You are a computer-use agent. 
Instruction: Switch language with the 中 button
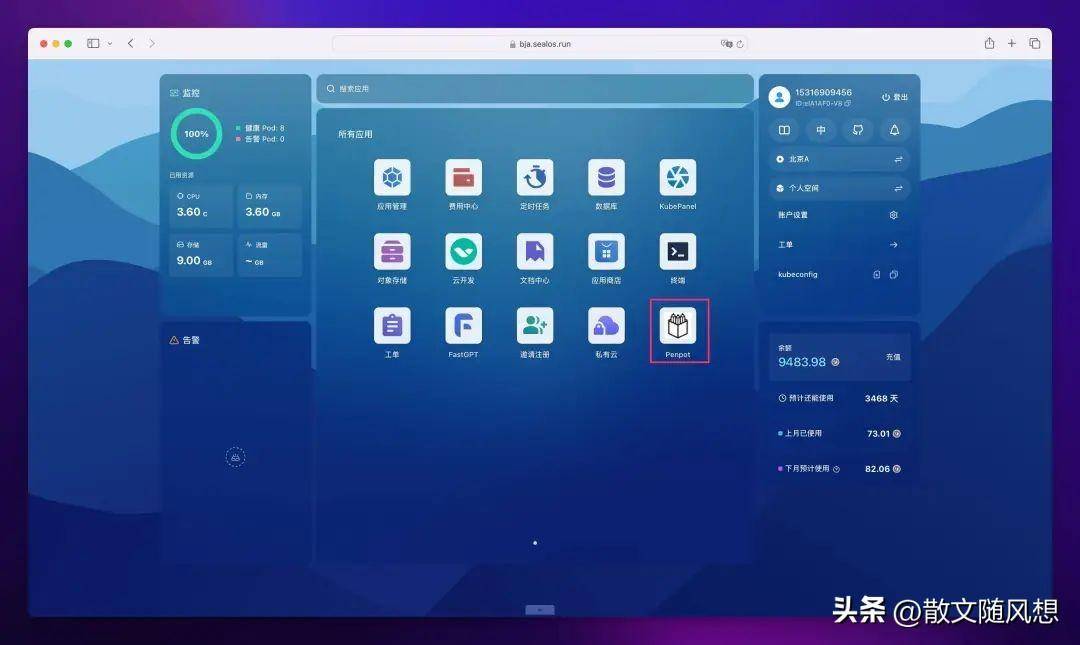pos(821,130)
